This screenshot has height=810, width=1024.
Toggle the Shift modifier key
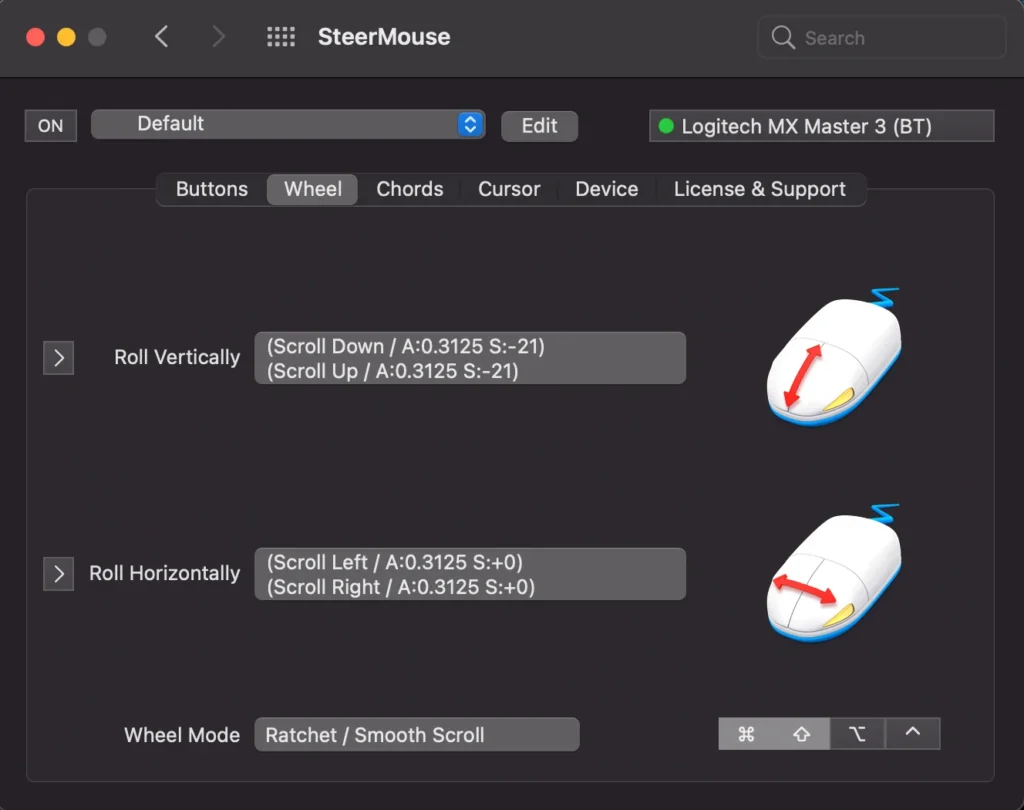coord(801,734)
